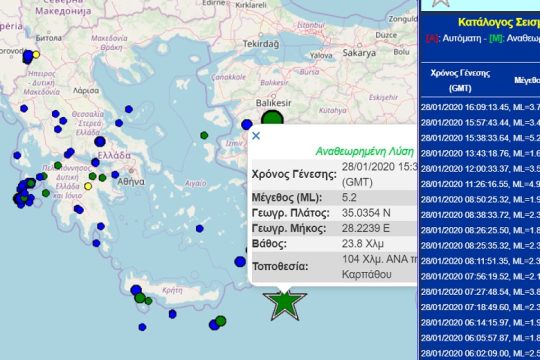The height and width of the screenshot is (360, 540).
Task: Click the blue circle beside the large green Balikesir marker
Action: (x=247, y=124)
